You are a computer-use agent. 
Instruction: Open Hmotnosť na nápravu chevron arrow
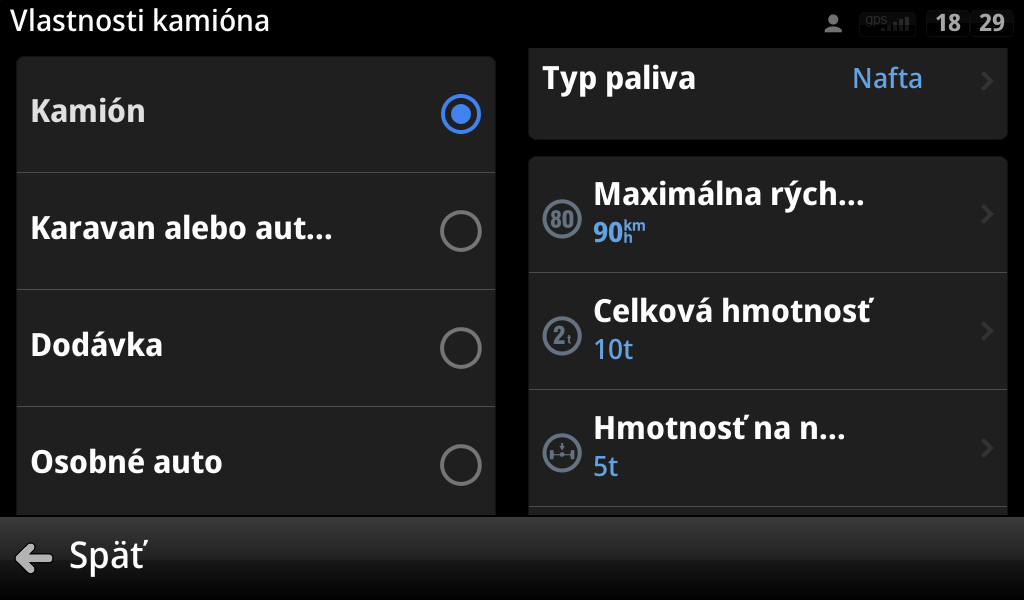tap(987, 448)
